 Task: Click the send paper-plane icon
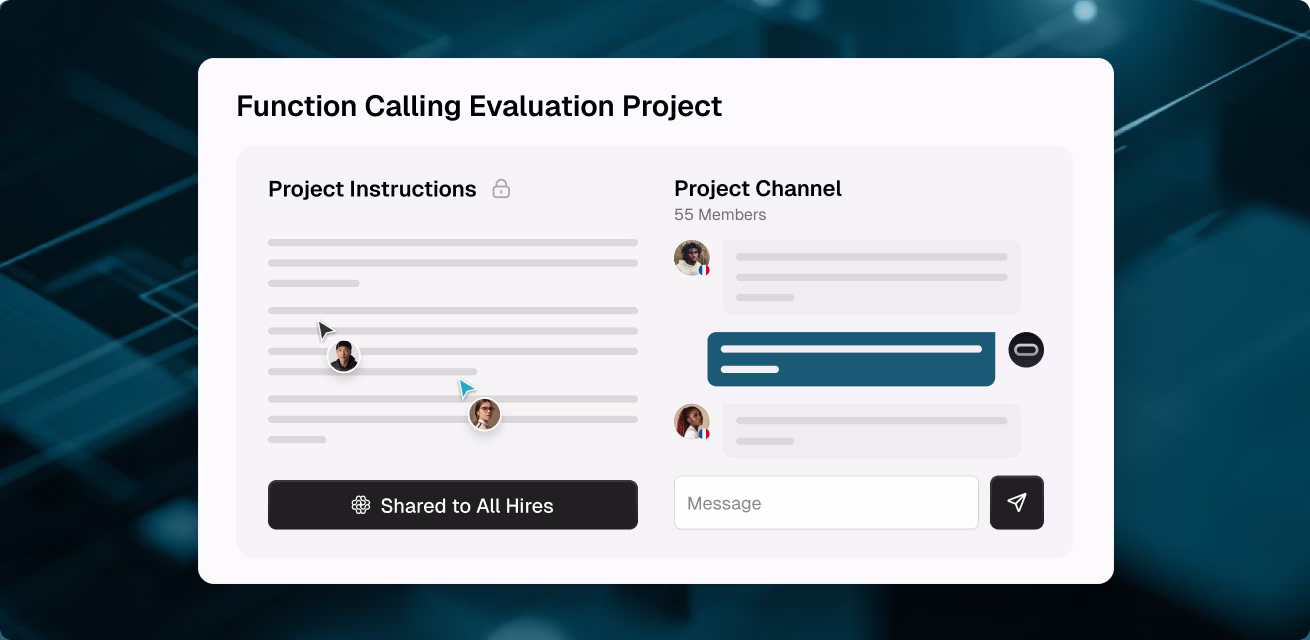[x=1017, y=502]
